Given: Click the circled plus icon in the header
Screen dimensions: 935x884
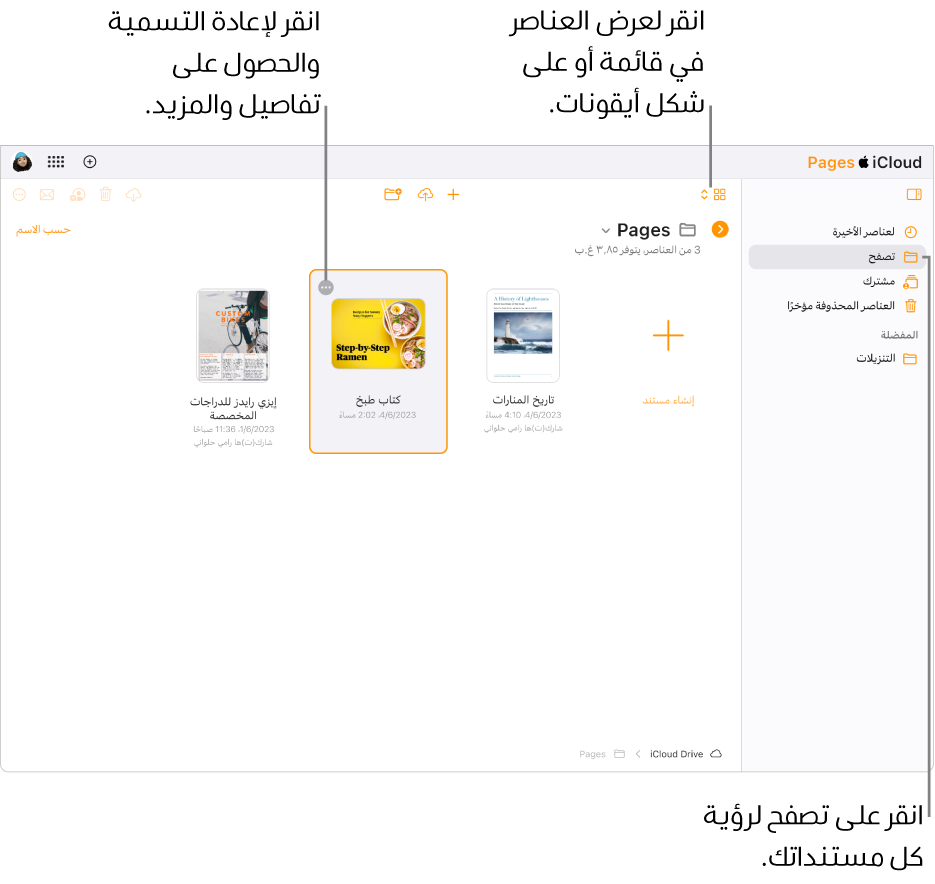Looking at the screenshot, I should coord(90,162).
